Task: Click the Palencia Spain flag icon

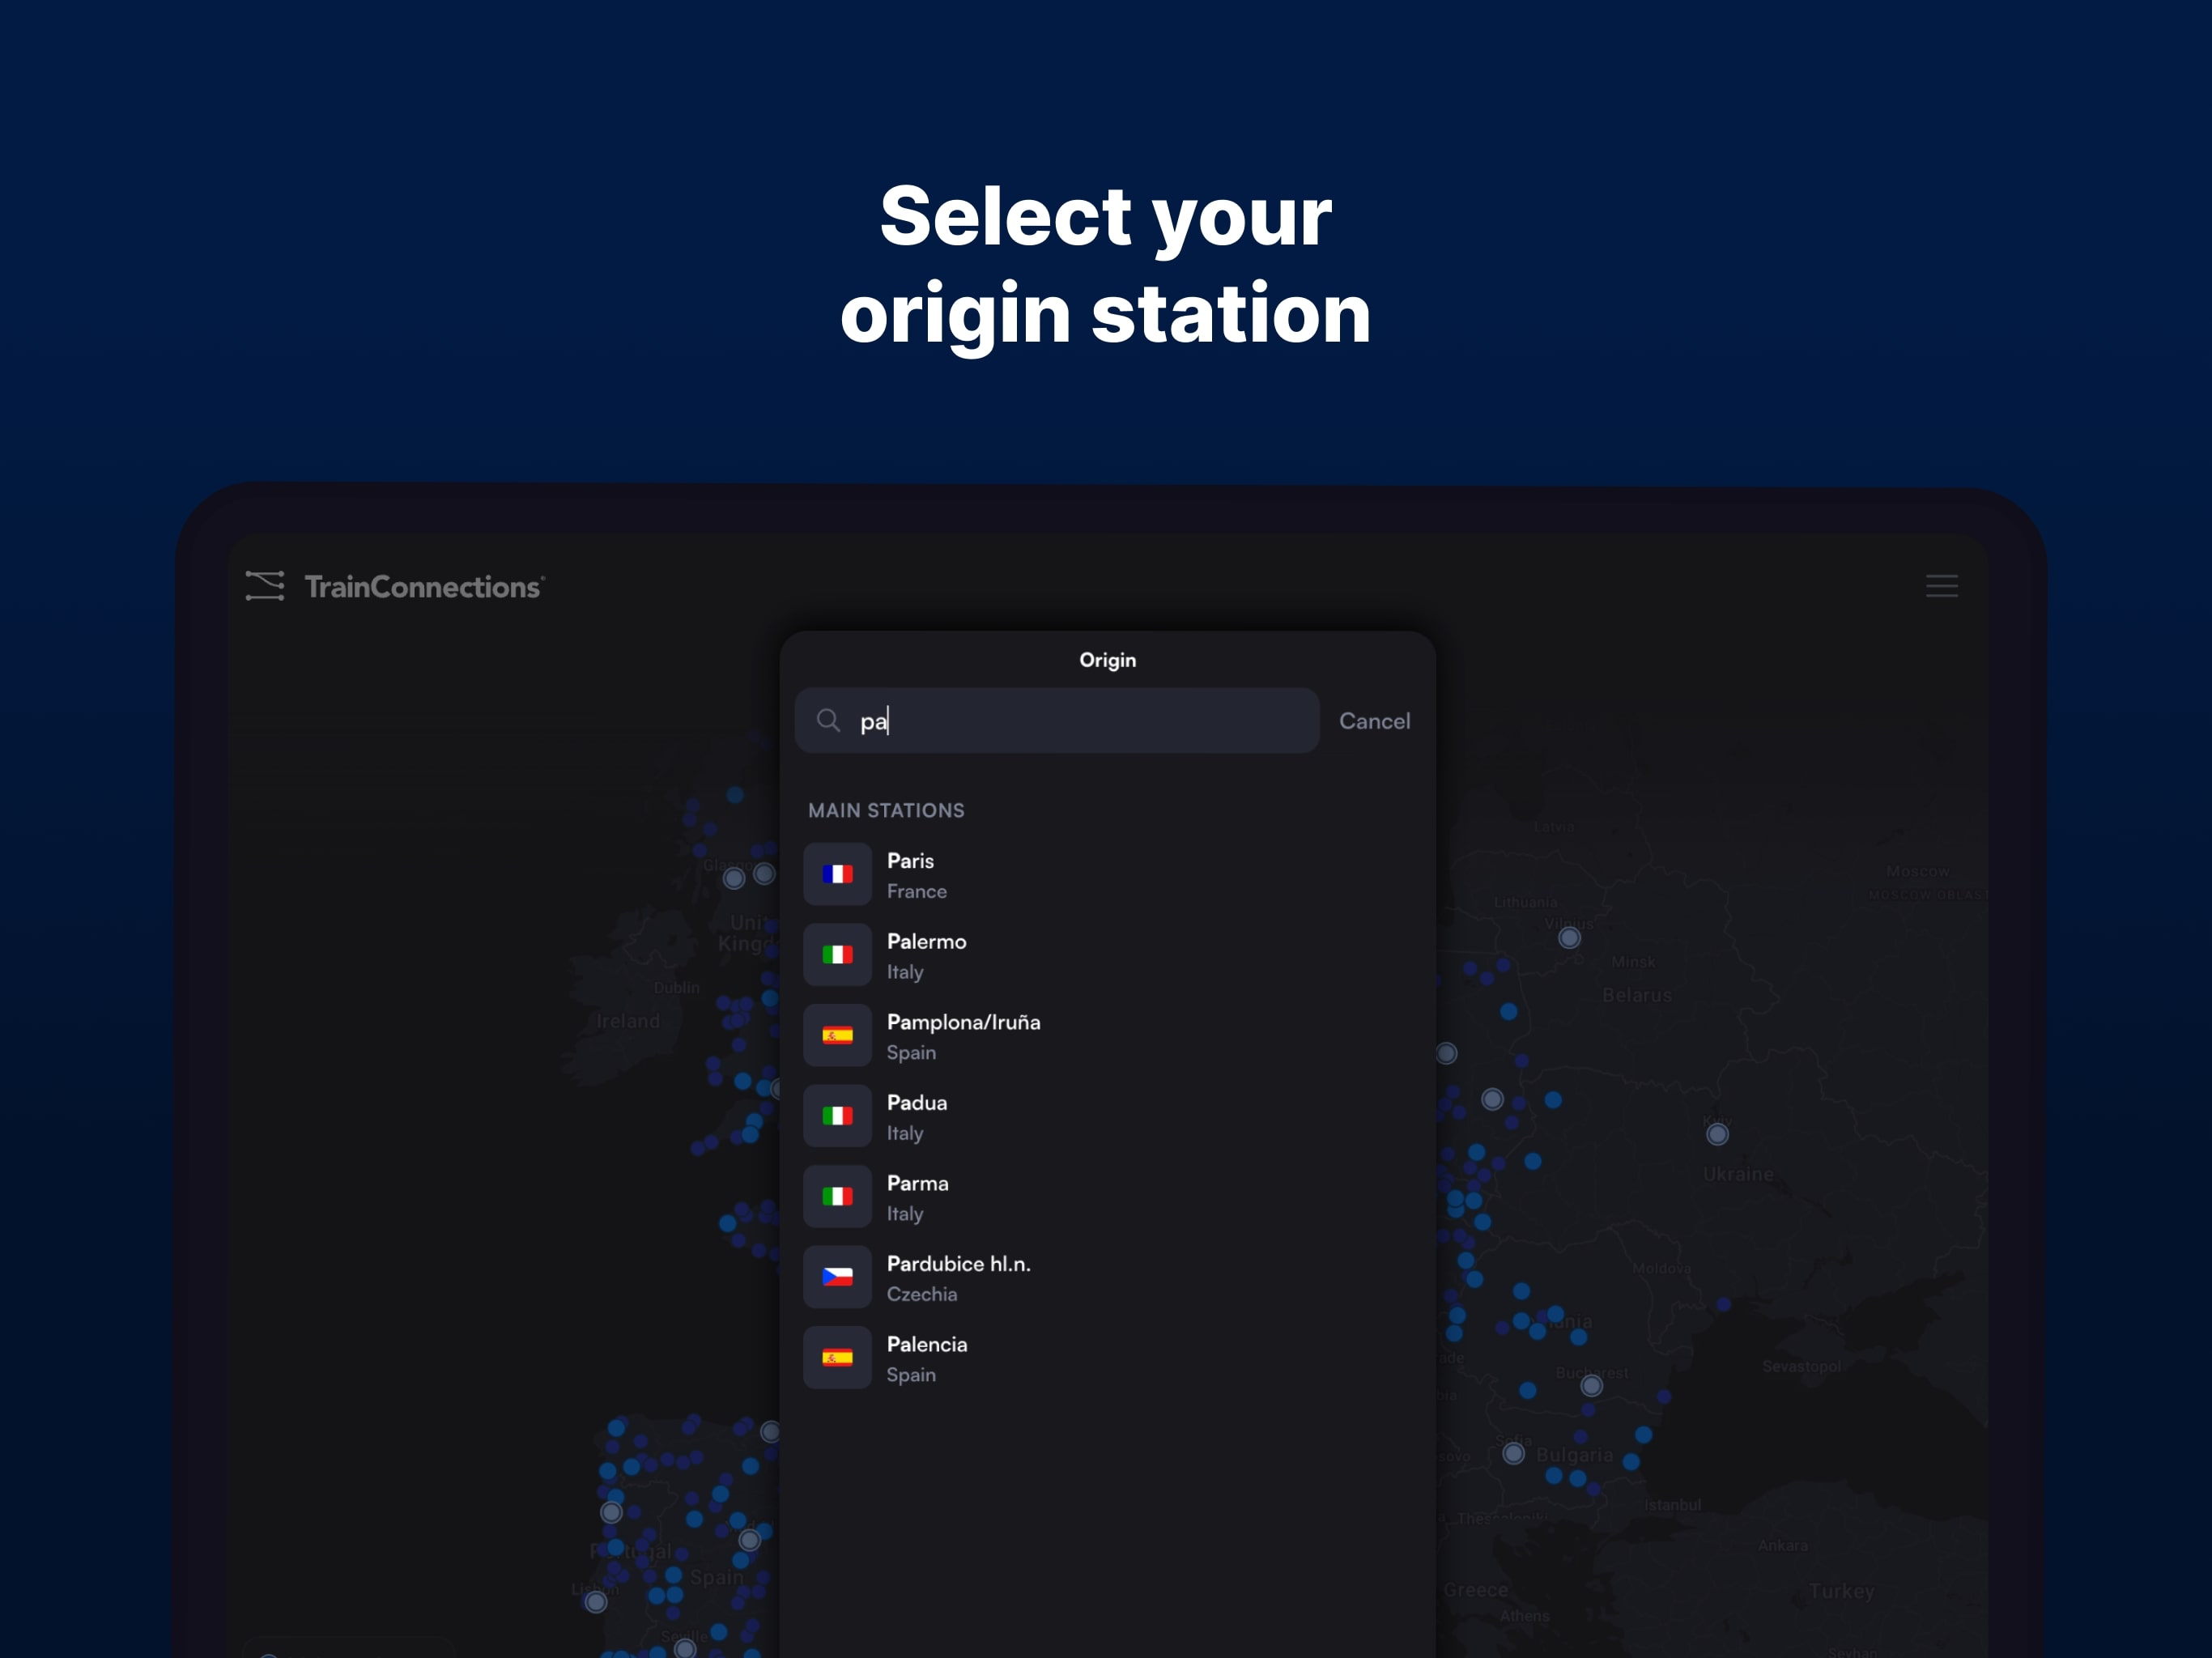Action: click(x=837, y=1357)
